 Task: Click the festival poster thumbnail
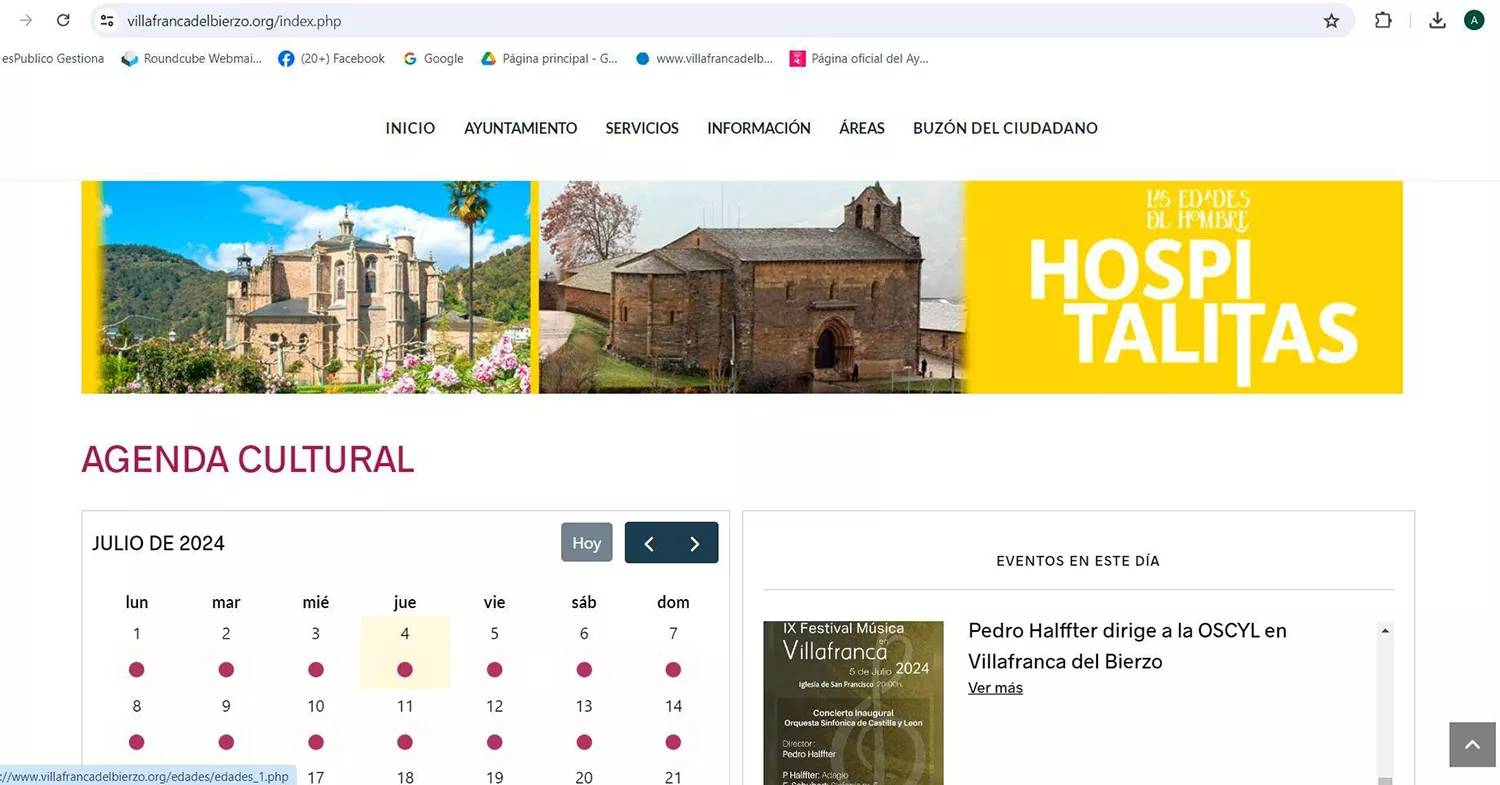[x=853, y=700]
